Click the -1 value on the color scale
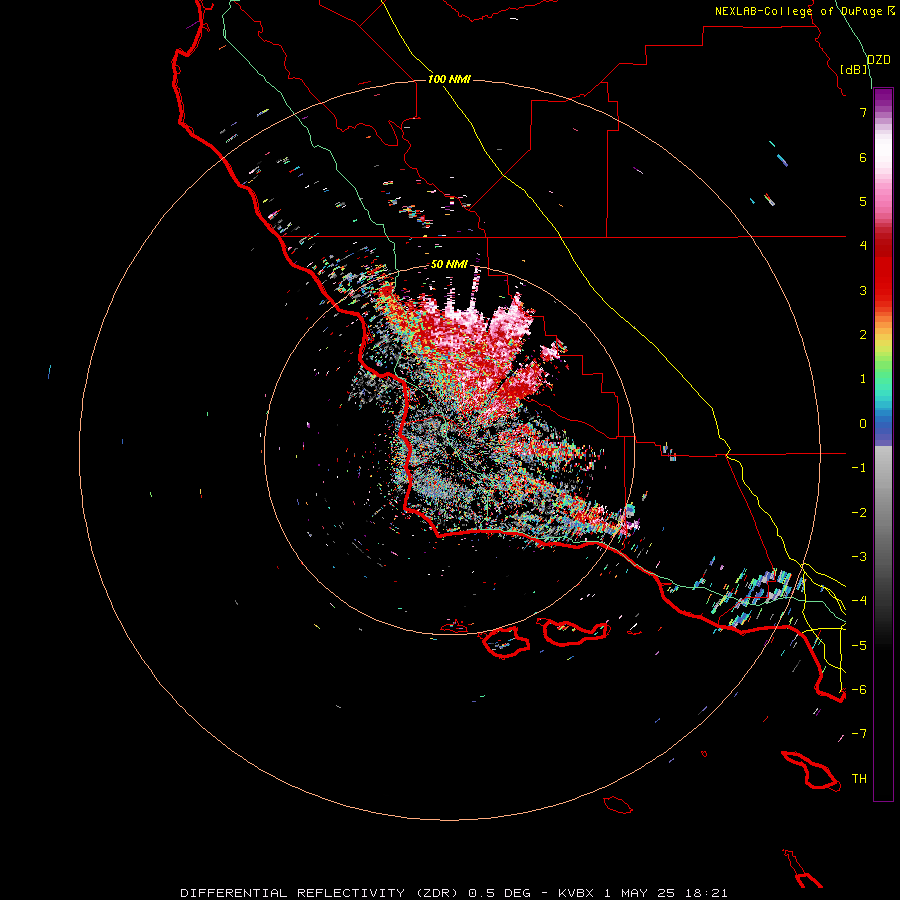The height and width of the screenshot is (900, 900). tap(859, 468)
